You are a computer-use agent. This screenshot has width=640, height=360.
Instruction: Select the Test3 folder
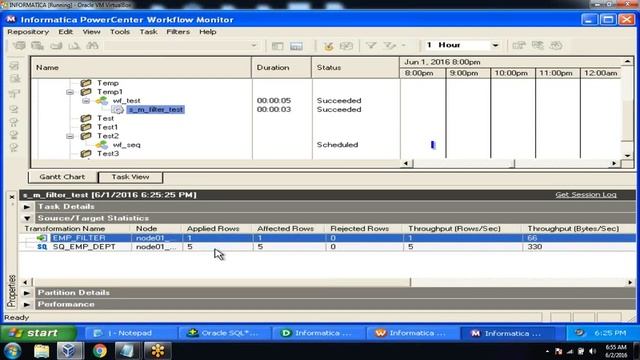point(108,154)
